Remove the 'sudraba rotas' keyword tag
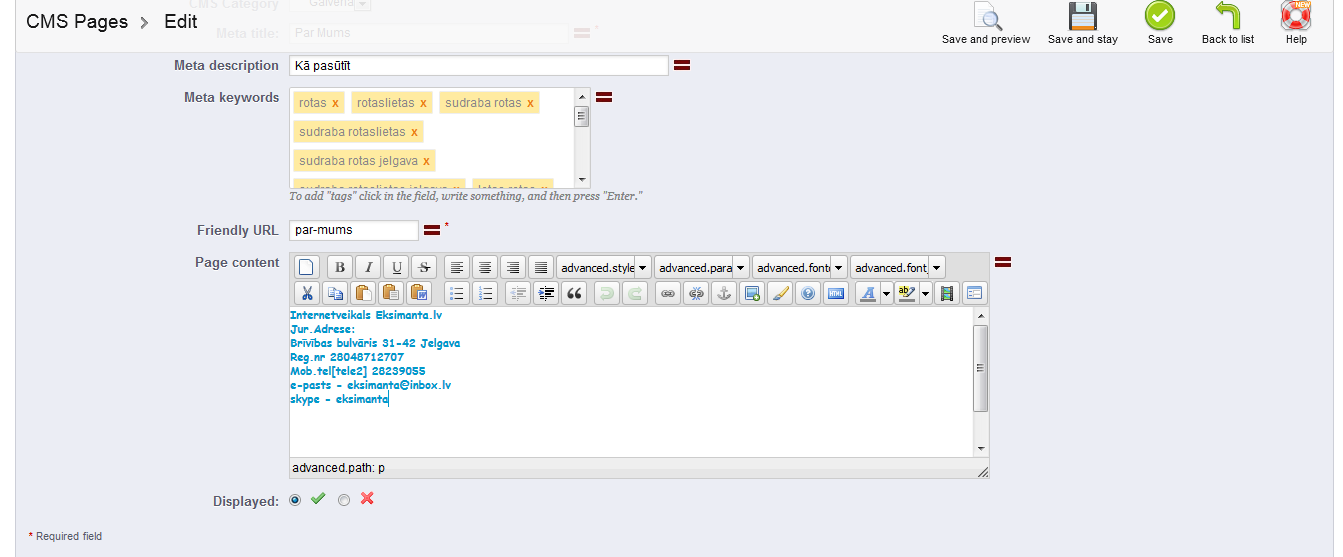 pyautogui.click(x=530, y=103)
